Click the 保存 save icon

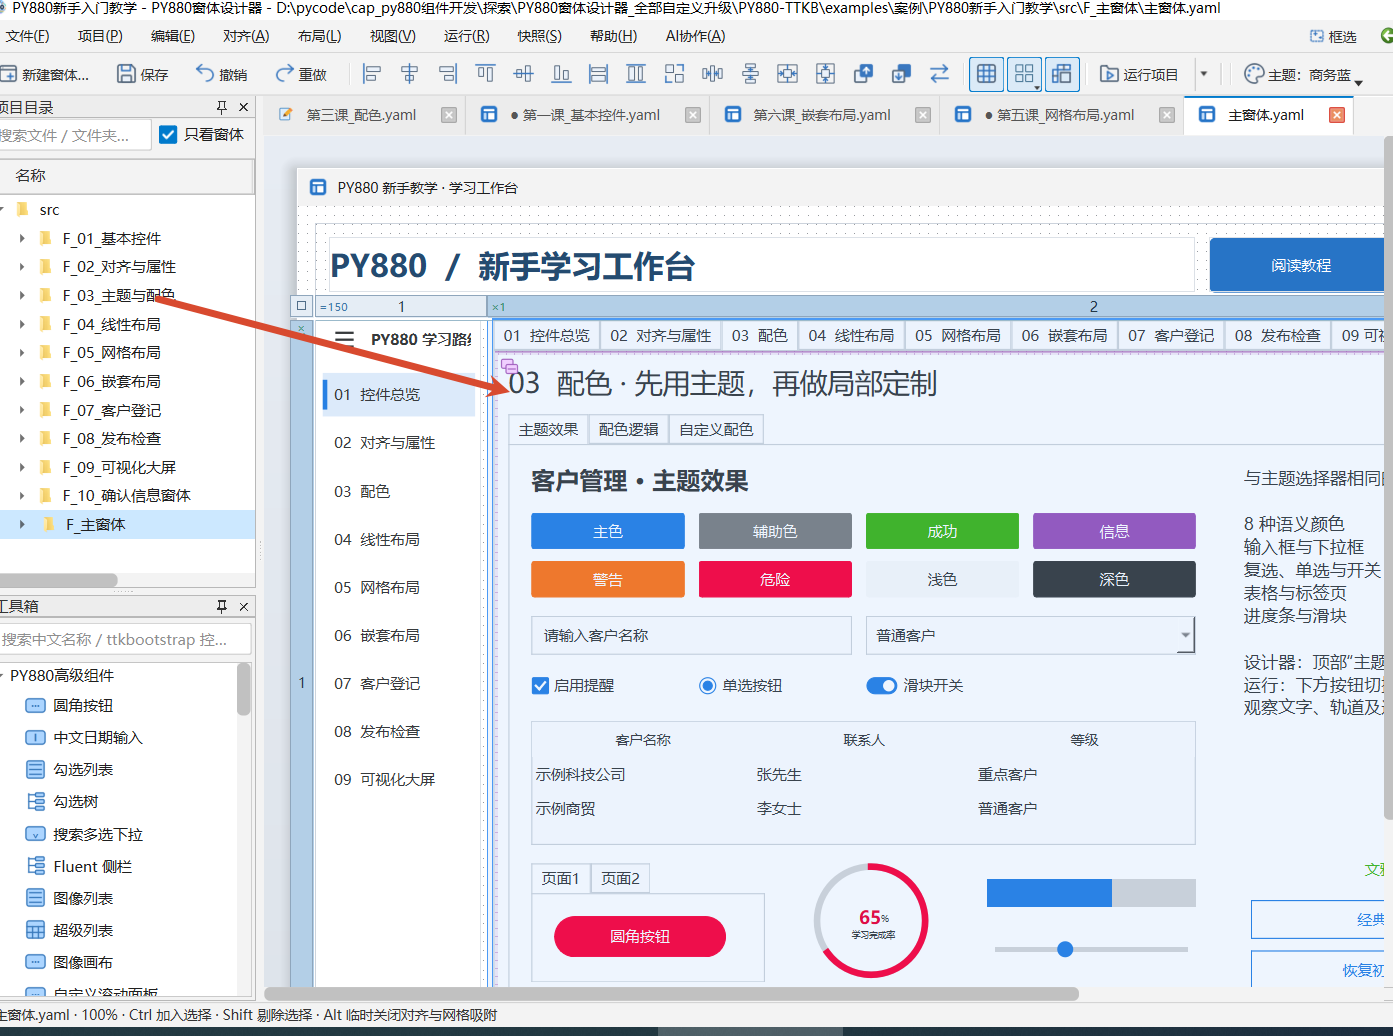click(x=127, y=74)
